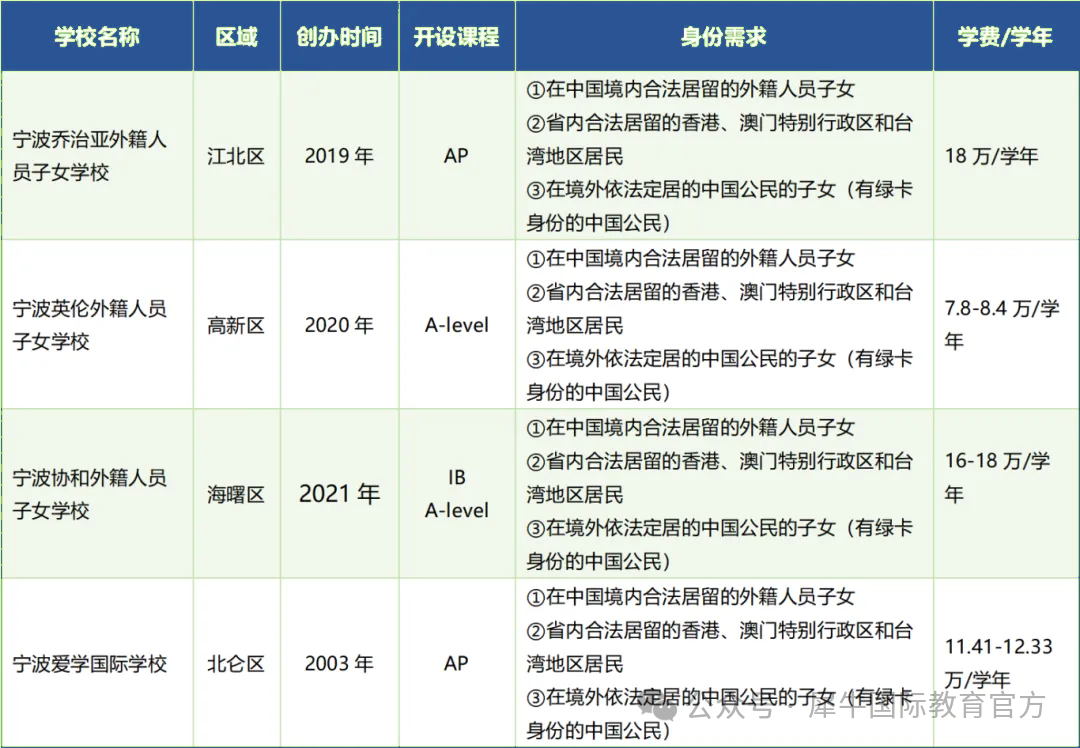
Task: Select 宁波英伦外籍人员子女学校 school name cell
Action: coord(97,325)
